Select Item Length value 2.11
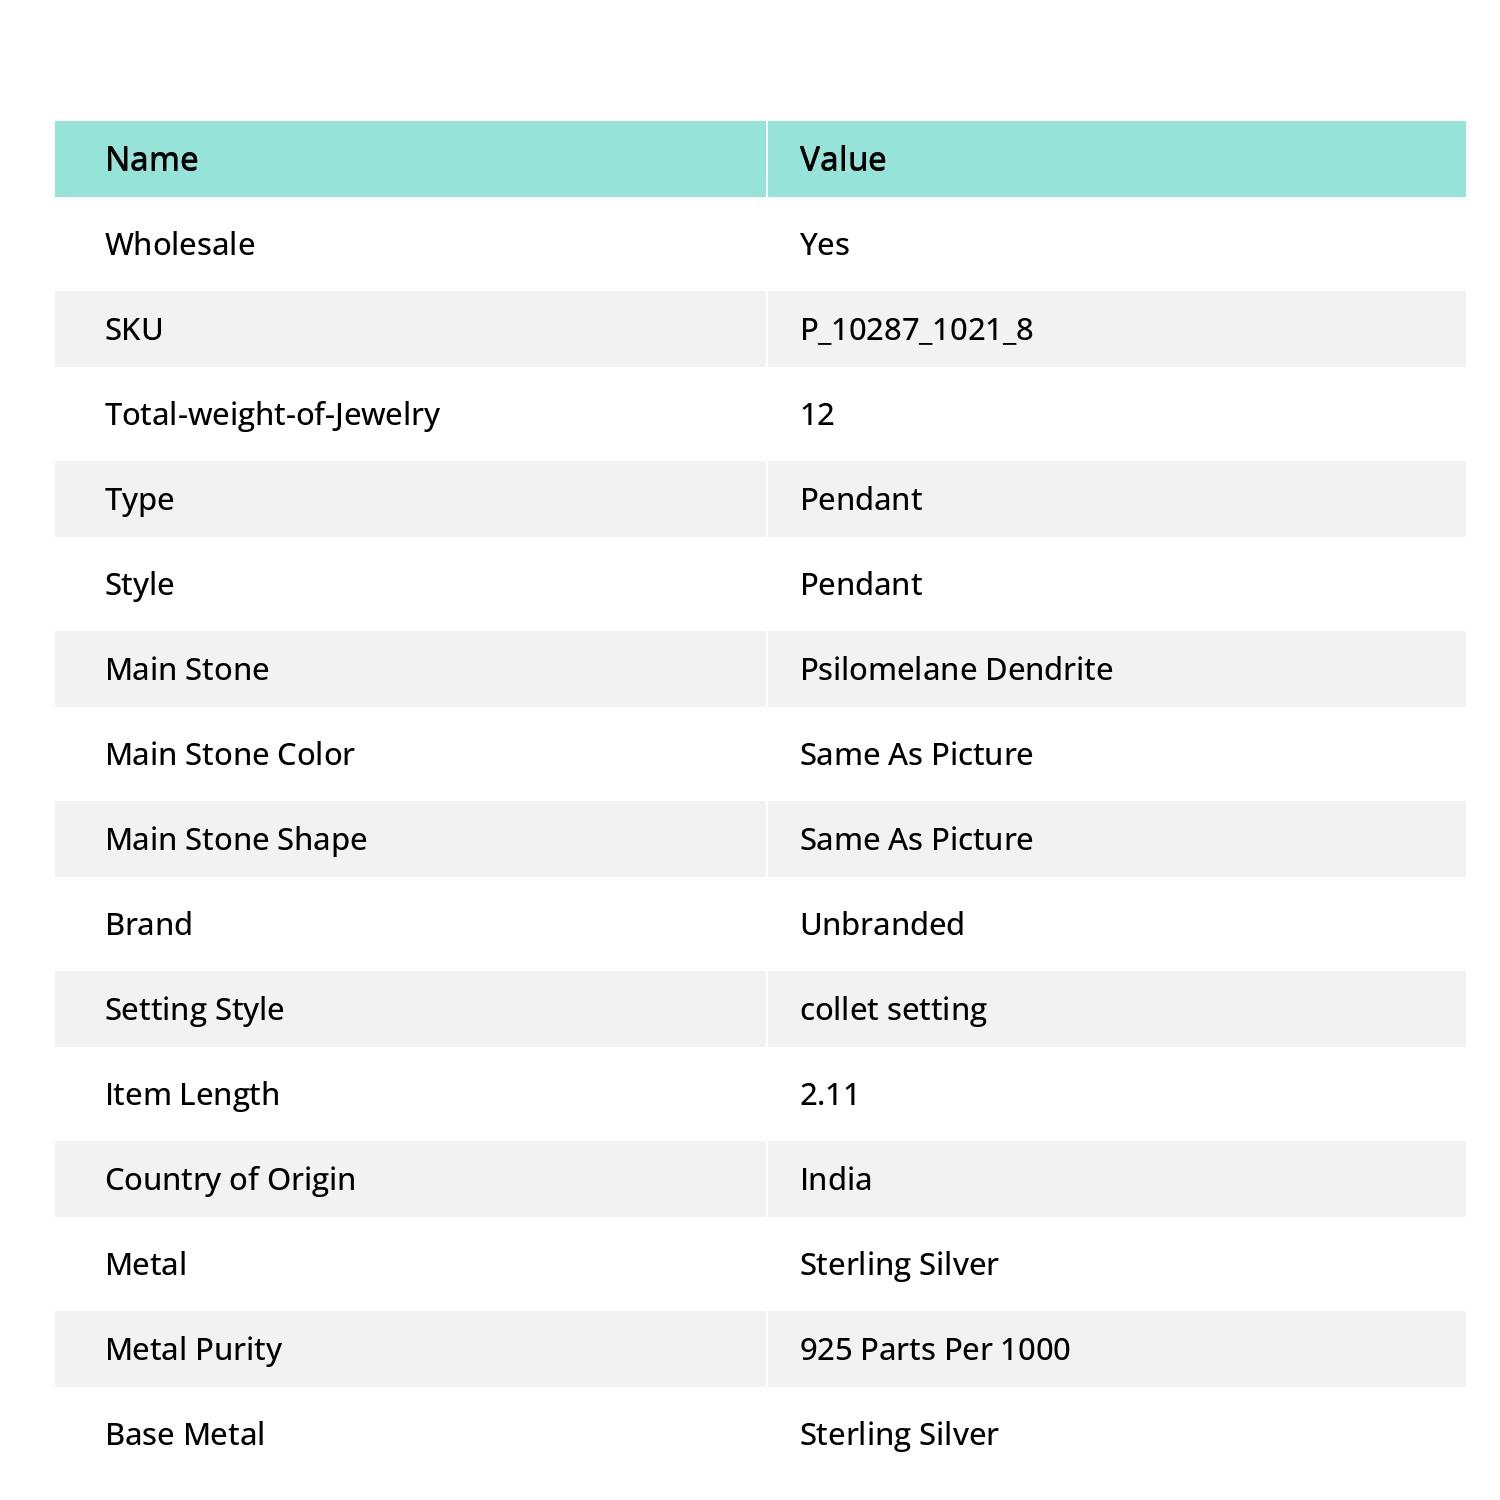The image size is (1500, 1500). tap(829, 1094)
